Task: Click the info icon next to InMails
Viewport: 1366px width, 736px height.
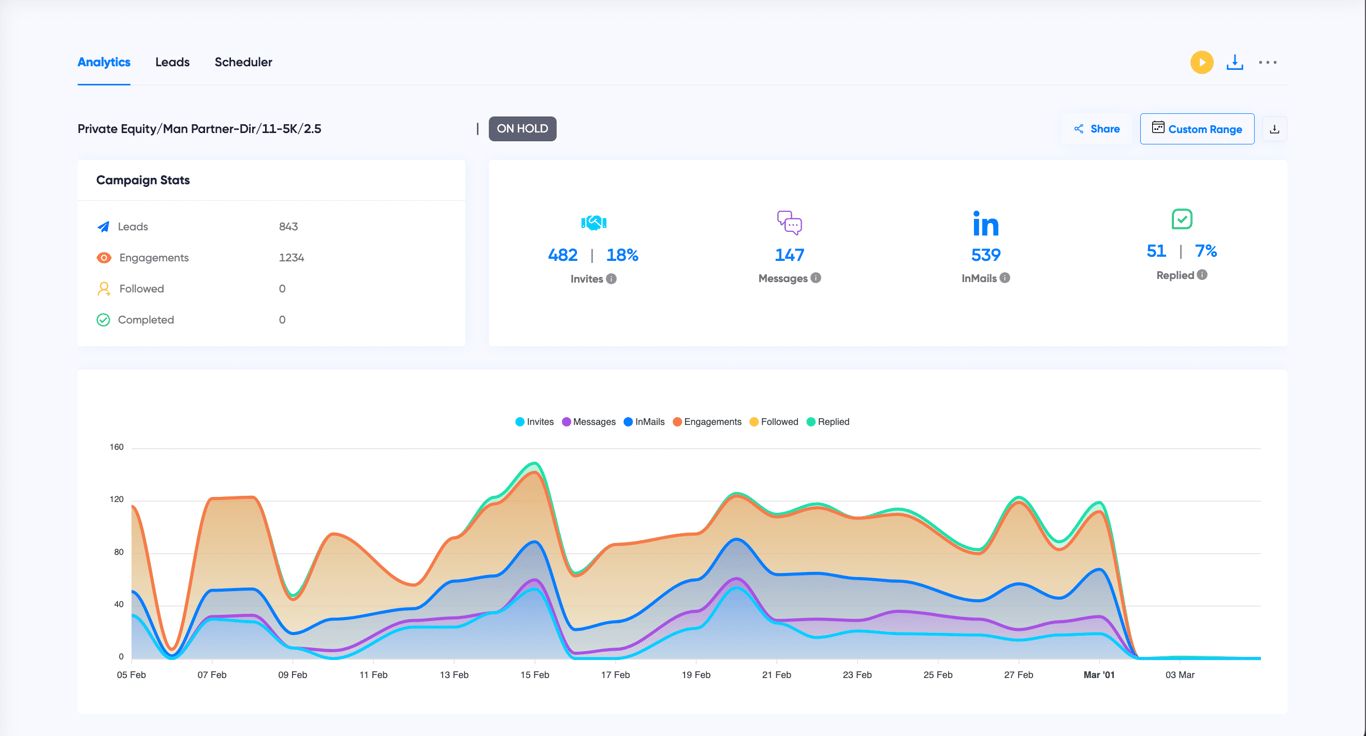Action: (x=1005, y=278)
